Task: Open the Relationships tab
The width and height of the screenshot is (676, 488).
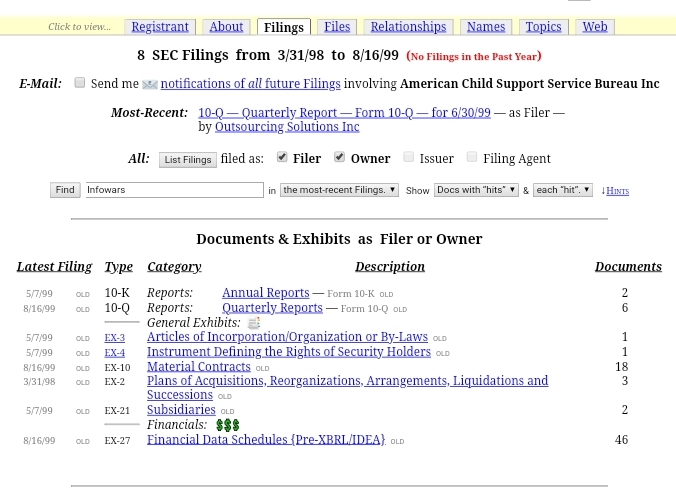Action: [408, 27]
